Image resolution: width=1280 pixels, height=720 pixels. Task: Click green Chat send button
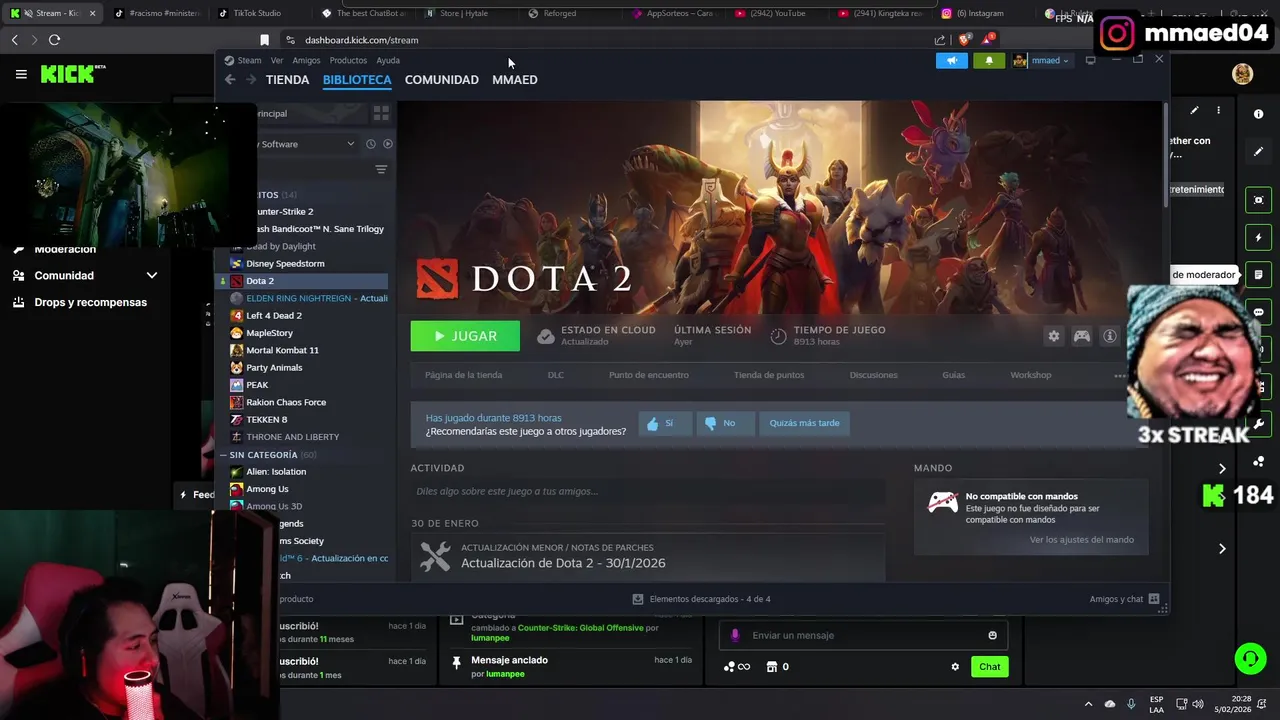(989, 667)
